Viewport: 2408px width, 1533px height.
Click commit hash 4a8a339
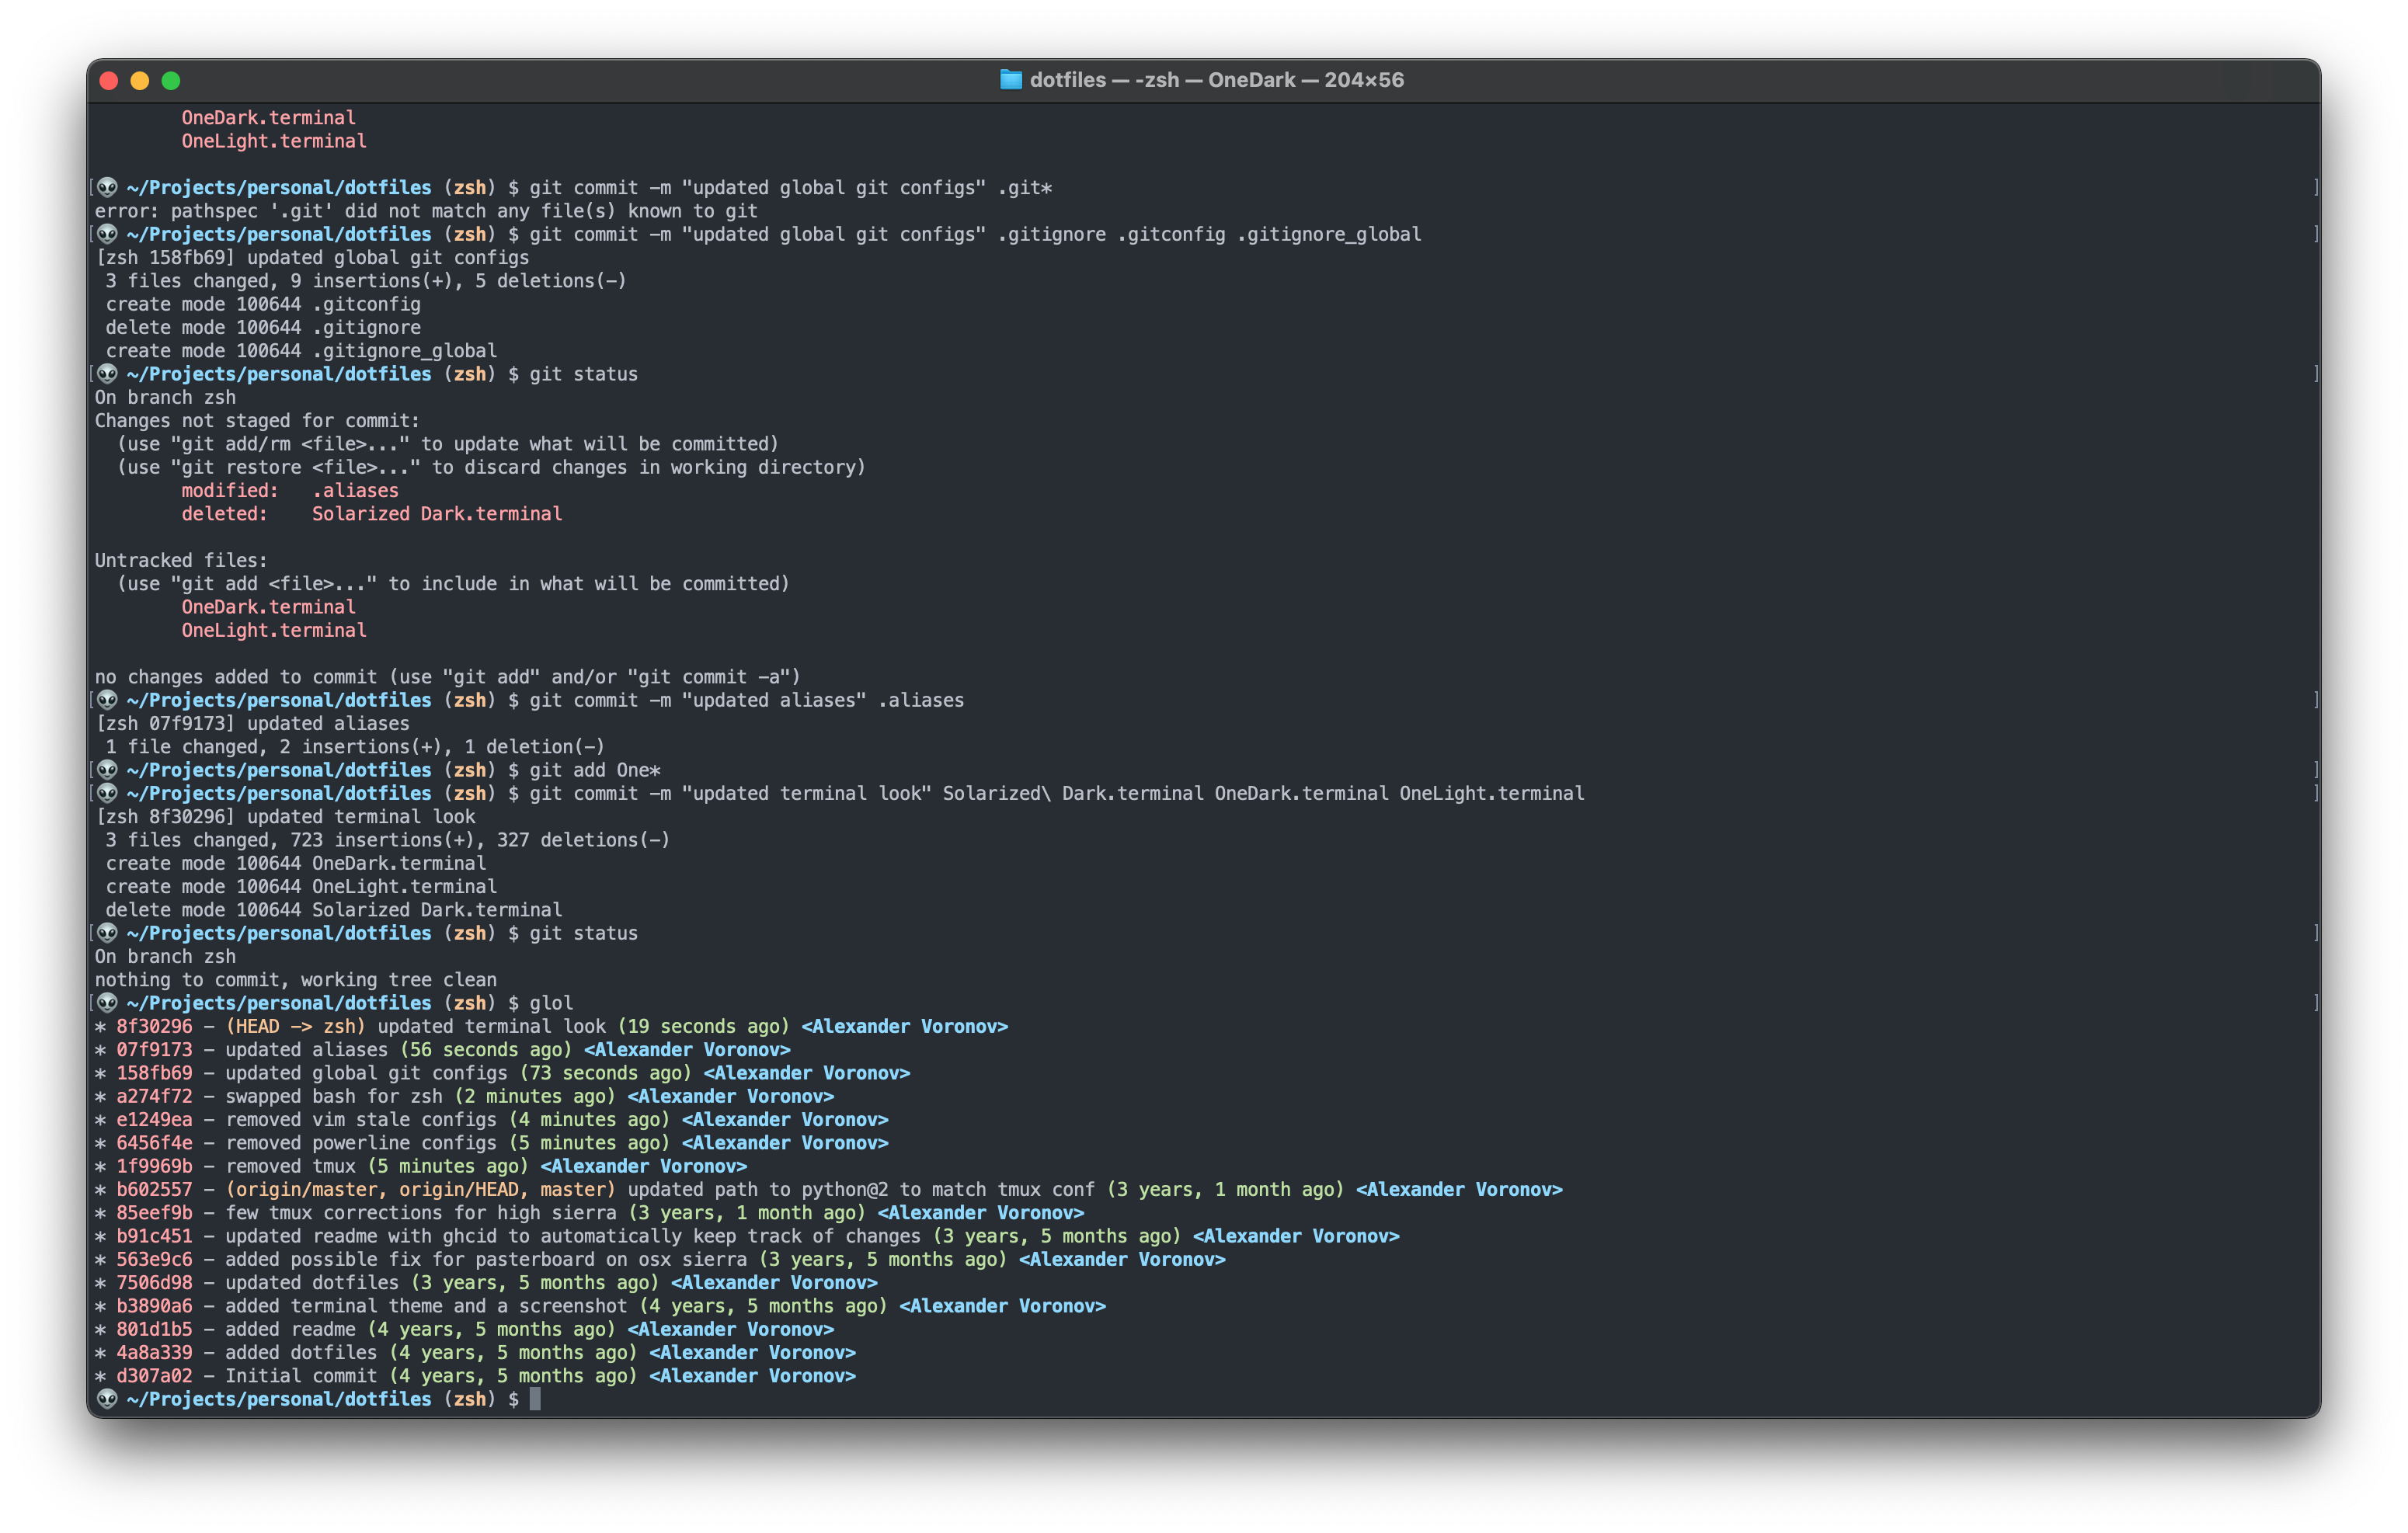(154, 1352)
